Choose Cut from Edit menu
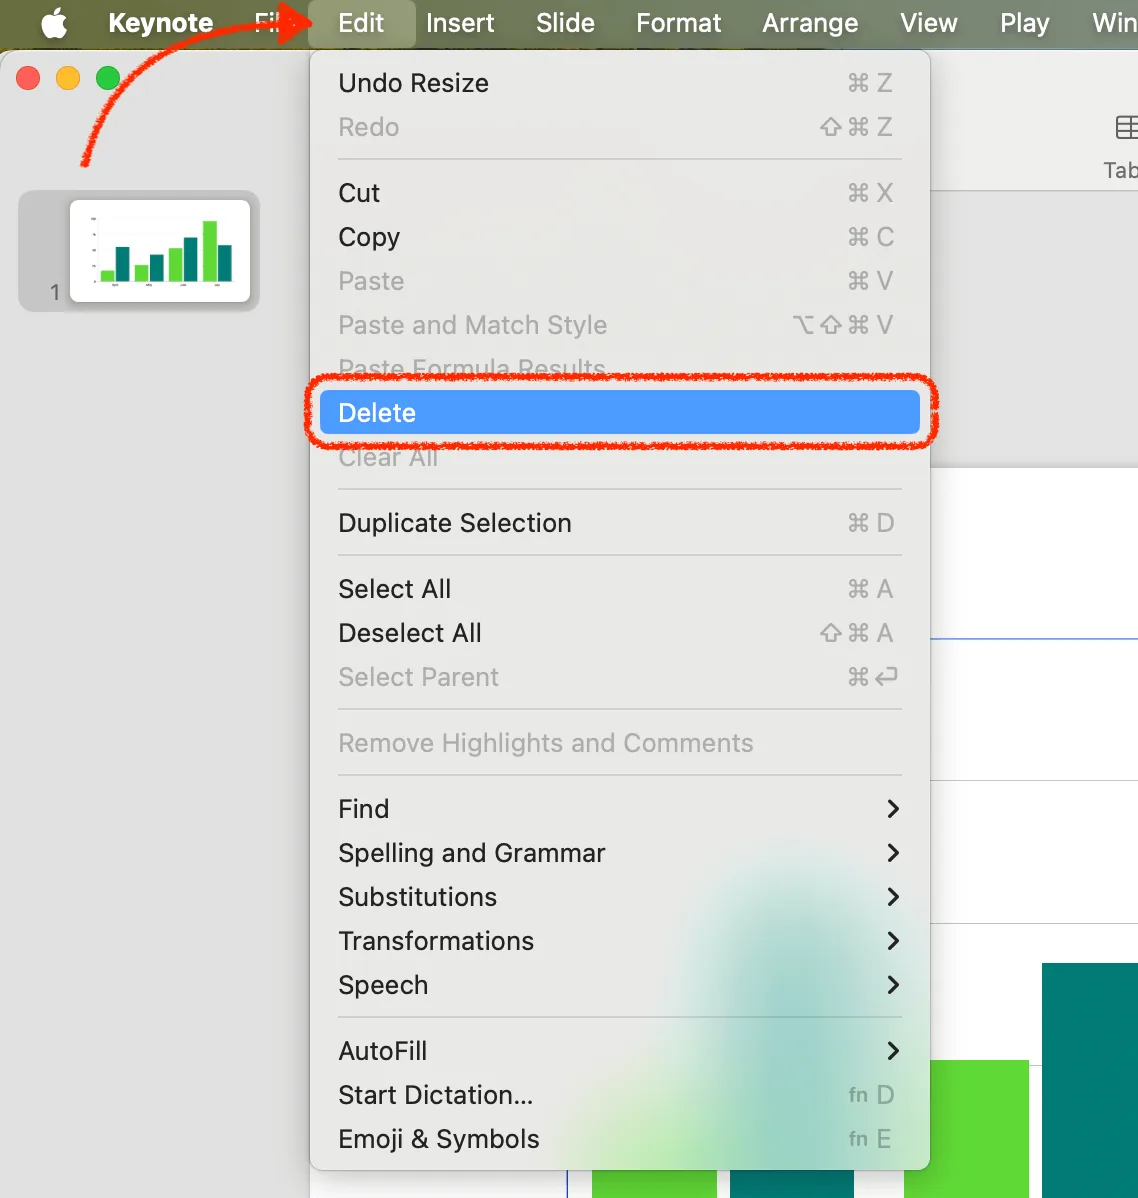 tap(619, 193)
